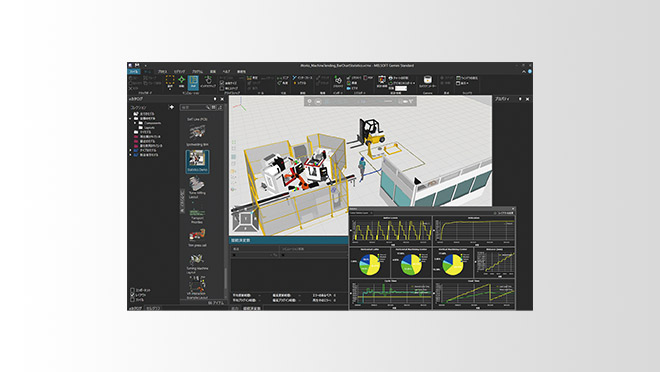Expand the Components folder in the collection tree
Image resolution: width=660 pixels, height=372 pixels.
136,123
